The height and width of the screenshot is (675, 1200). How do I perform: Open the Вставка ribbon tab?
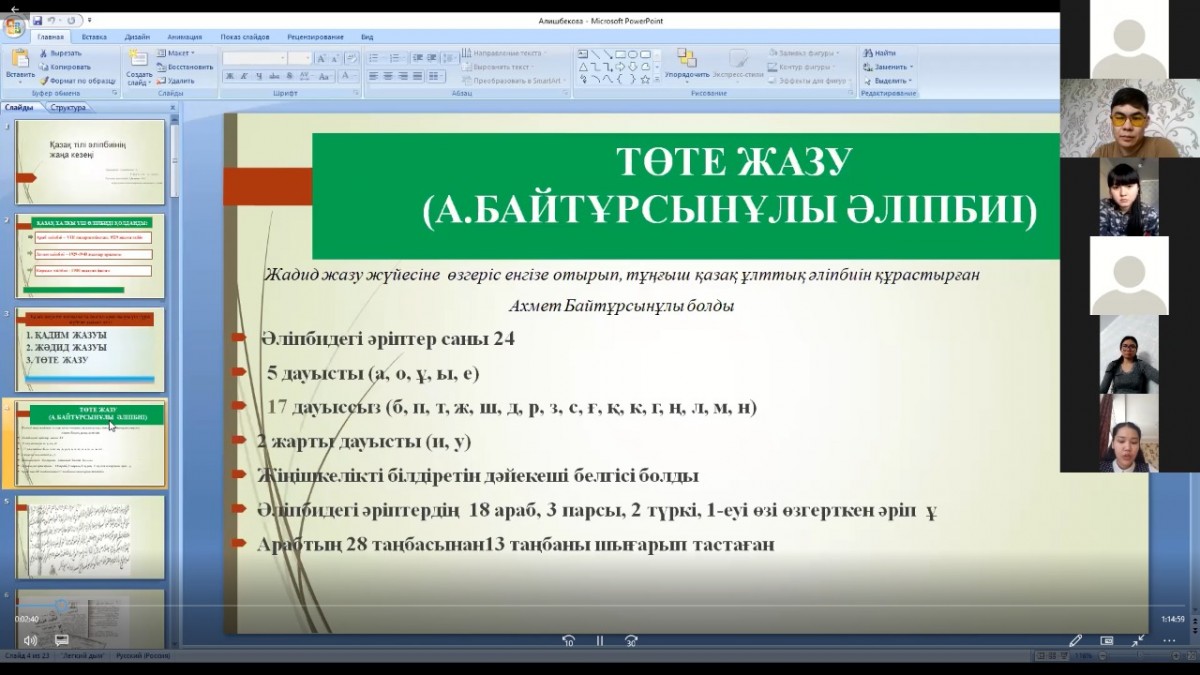[x=94, y=36]
